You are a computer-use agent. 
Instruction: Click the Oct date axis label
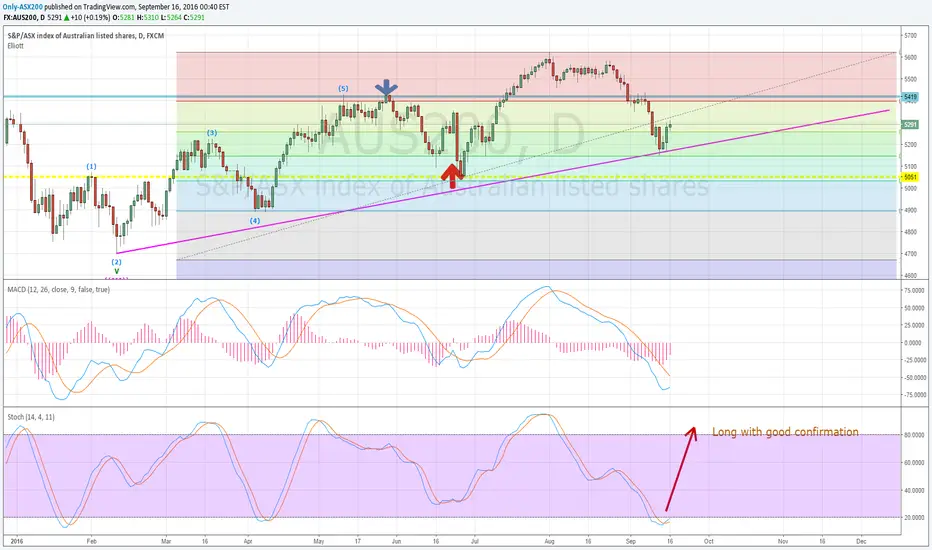(x=709, y=542)
